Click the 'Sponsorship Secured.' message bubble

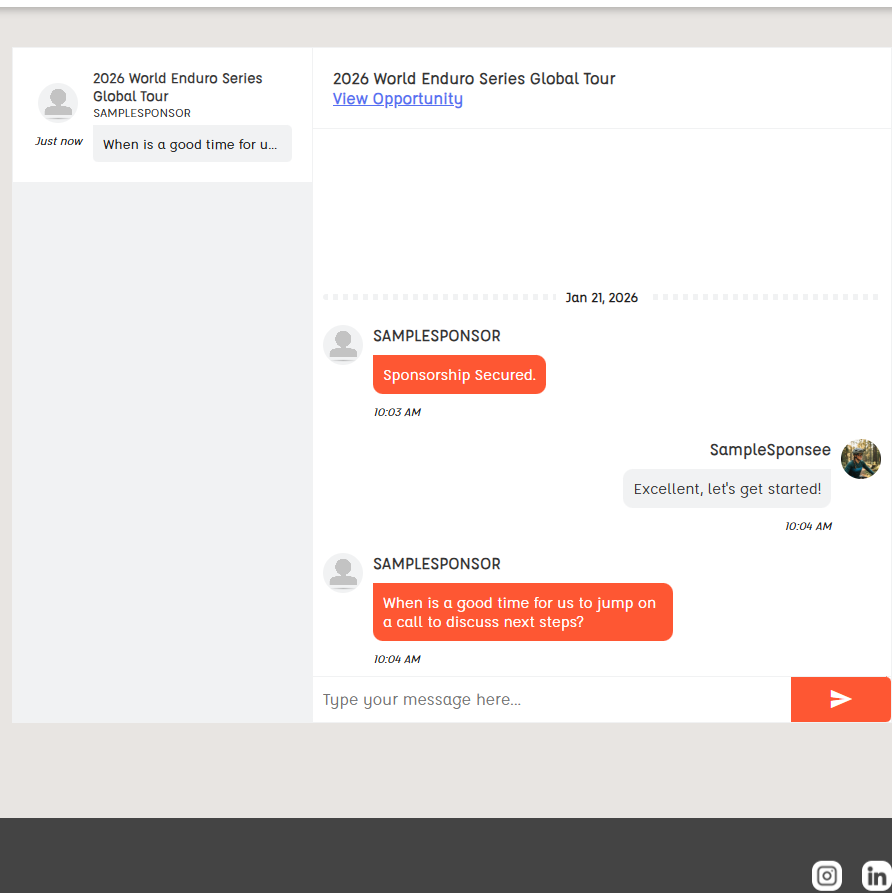click(x=459, y=375)
